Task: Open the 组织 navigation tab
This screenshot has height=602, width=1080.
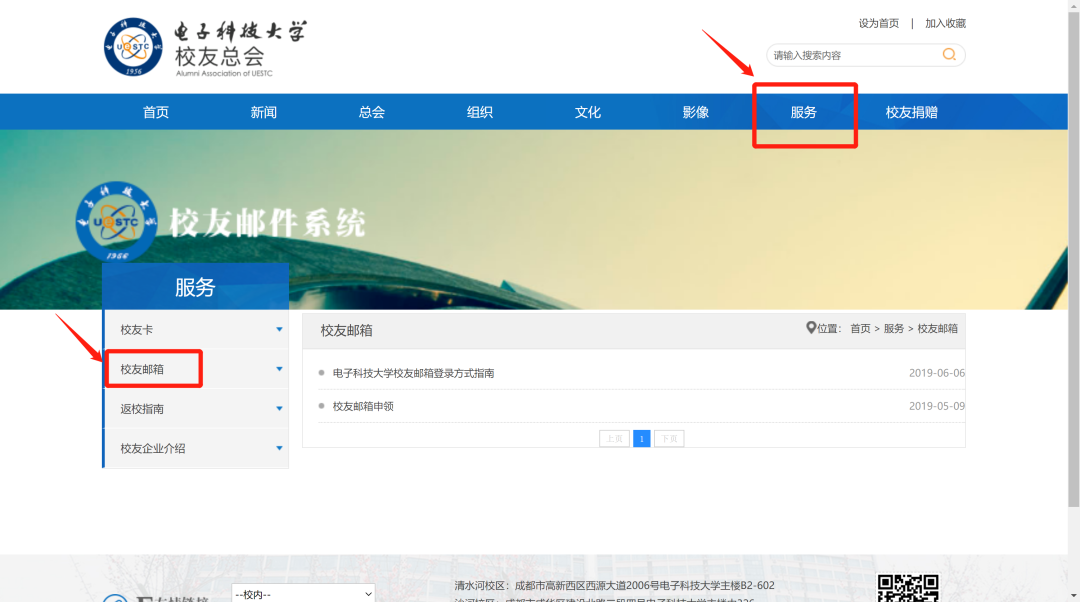Action: (x=479, y=112)
